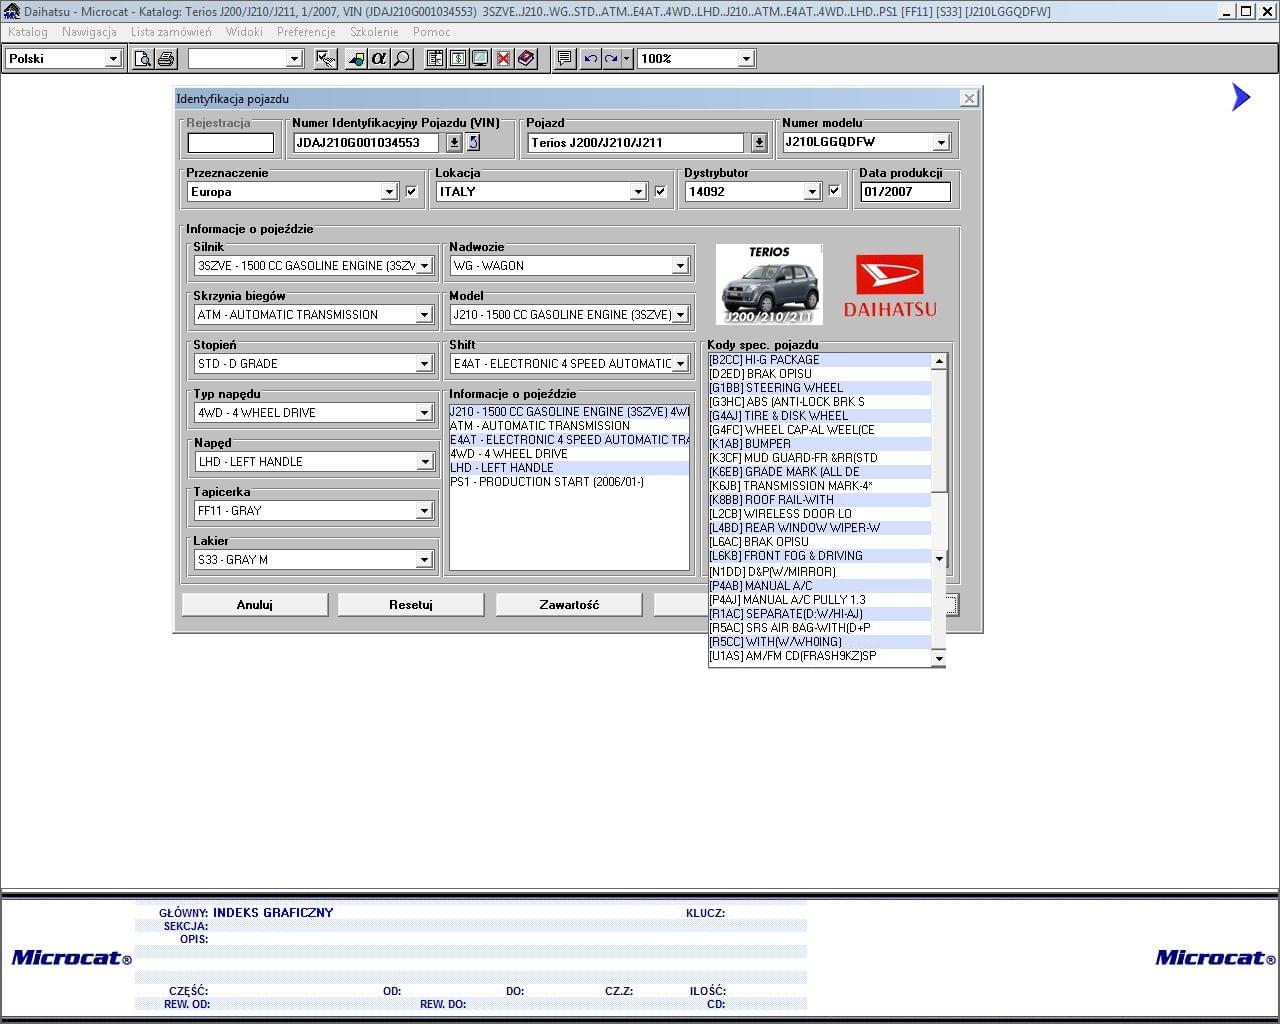Viewport: 1280px width, 1024px height.
Task: Click the VIN refresh icon
Action: 473,143
